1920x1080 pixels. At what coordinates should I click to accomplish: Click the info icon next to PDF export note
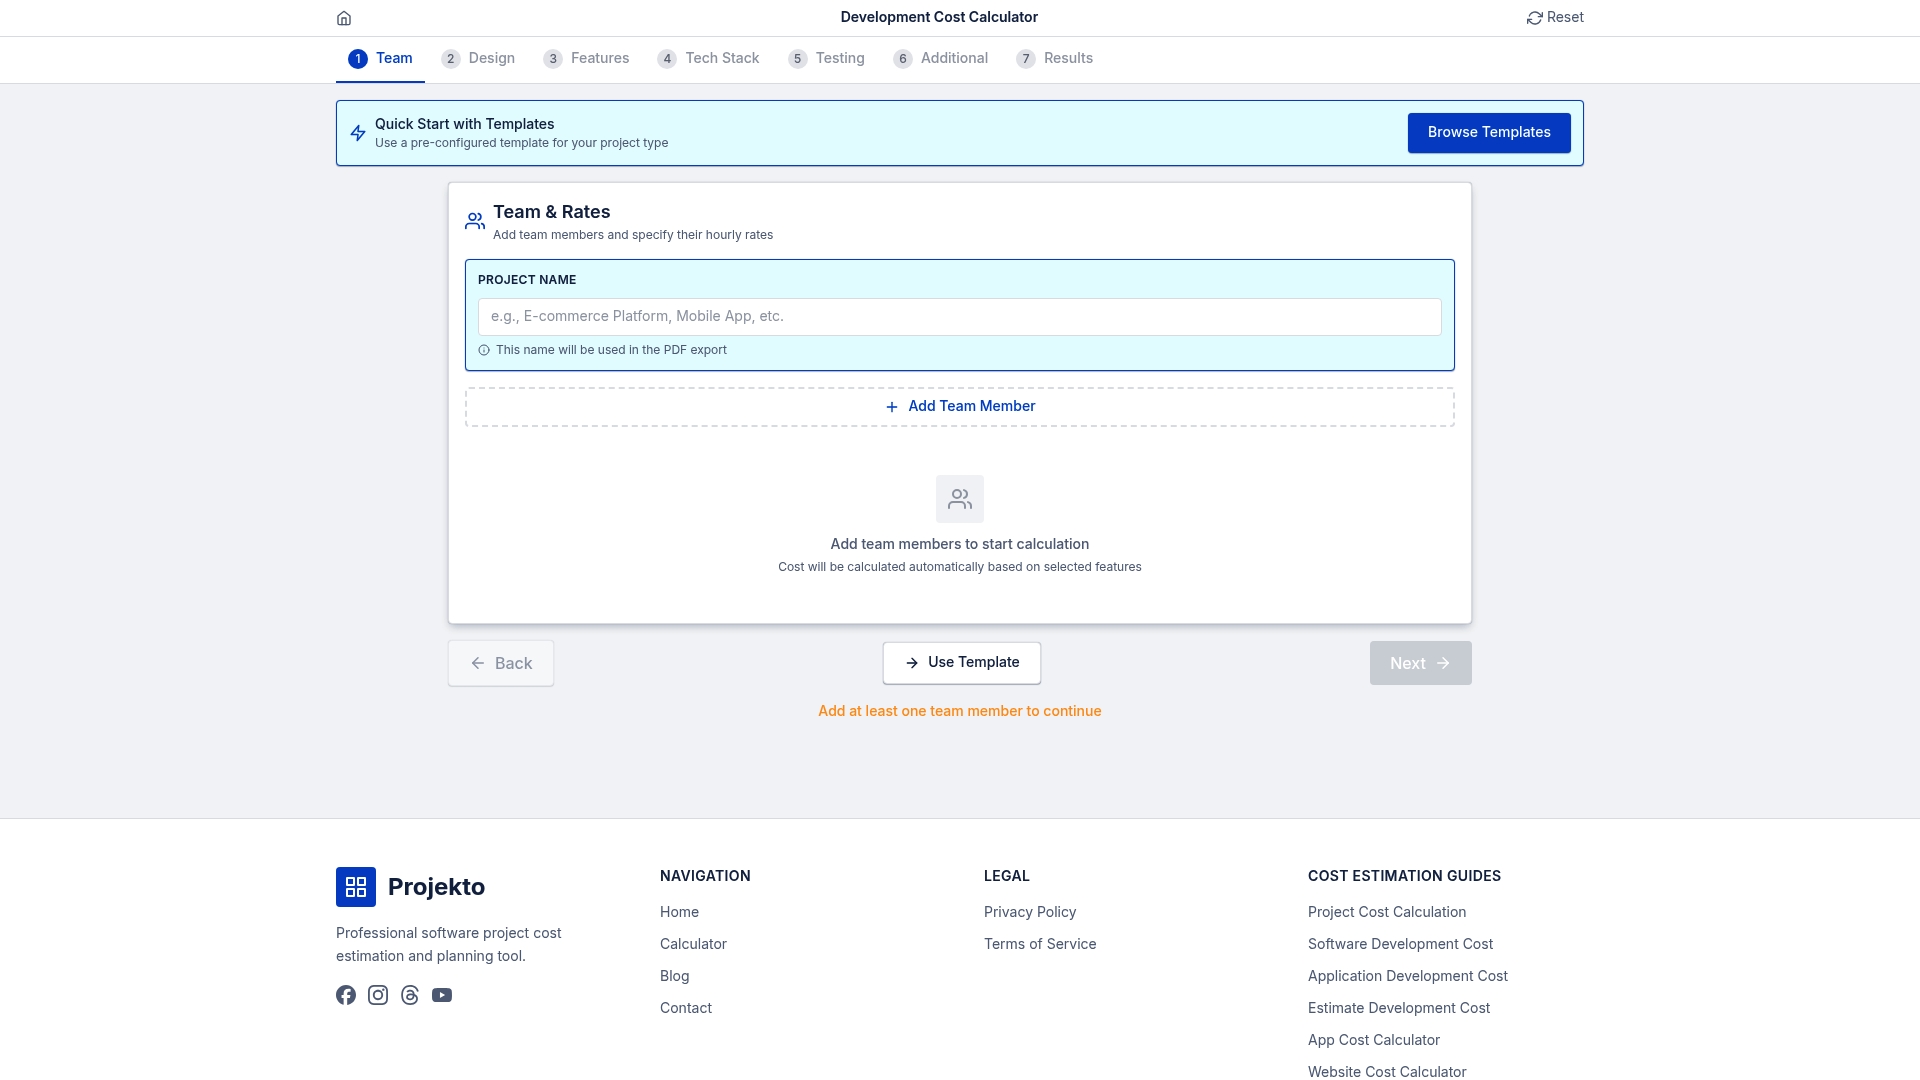484,350
